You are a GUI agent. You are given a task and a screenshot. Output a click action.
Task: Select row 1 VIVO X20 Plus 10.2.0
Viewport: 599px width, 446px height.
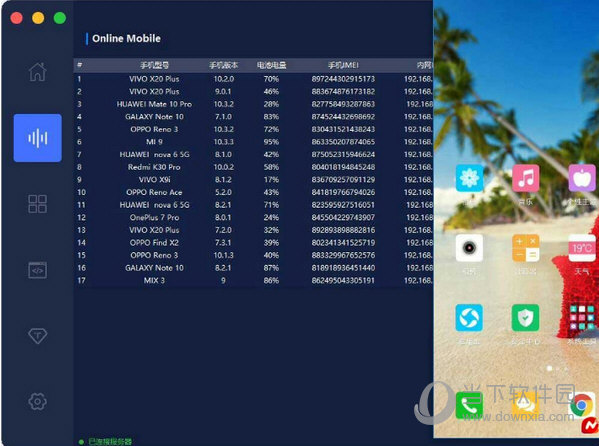[253, 79]
